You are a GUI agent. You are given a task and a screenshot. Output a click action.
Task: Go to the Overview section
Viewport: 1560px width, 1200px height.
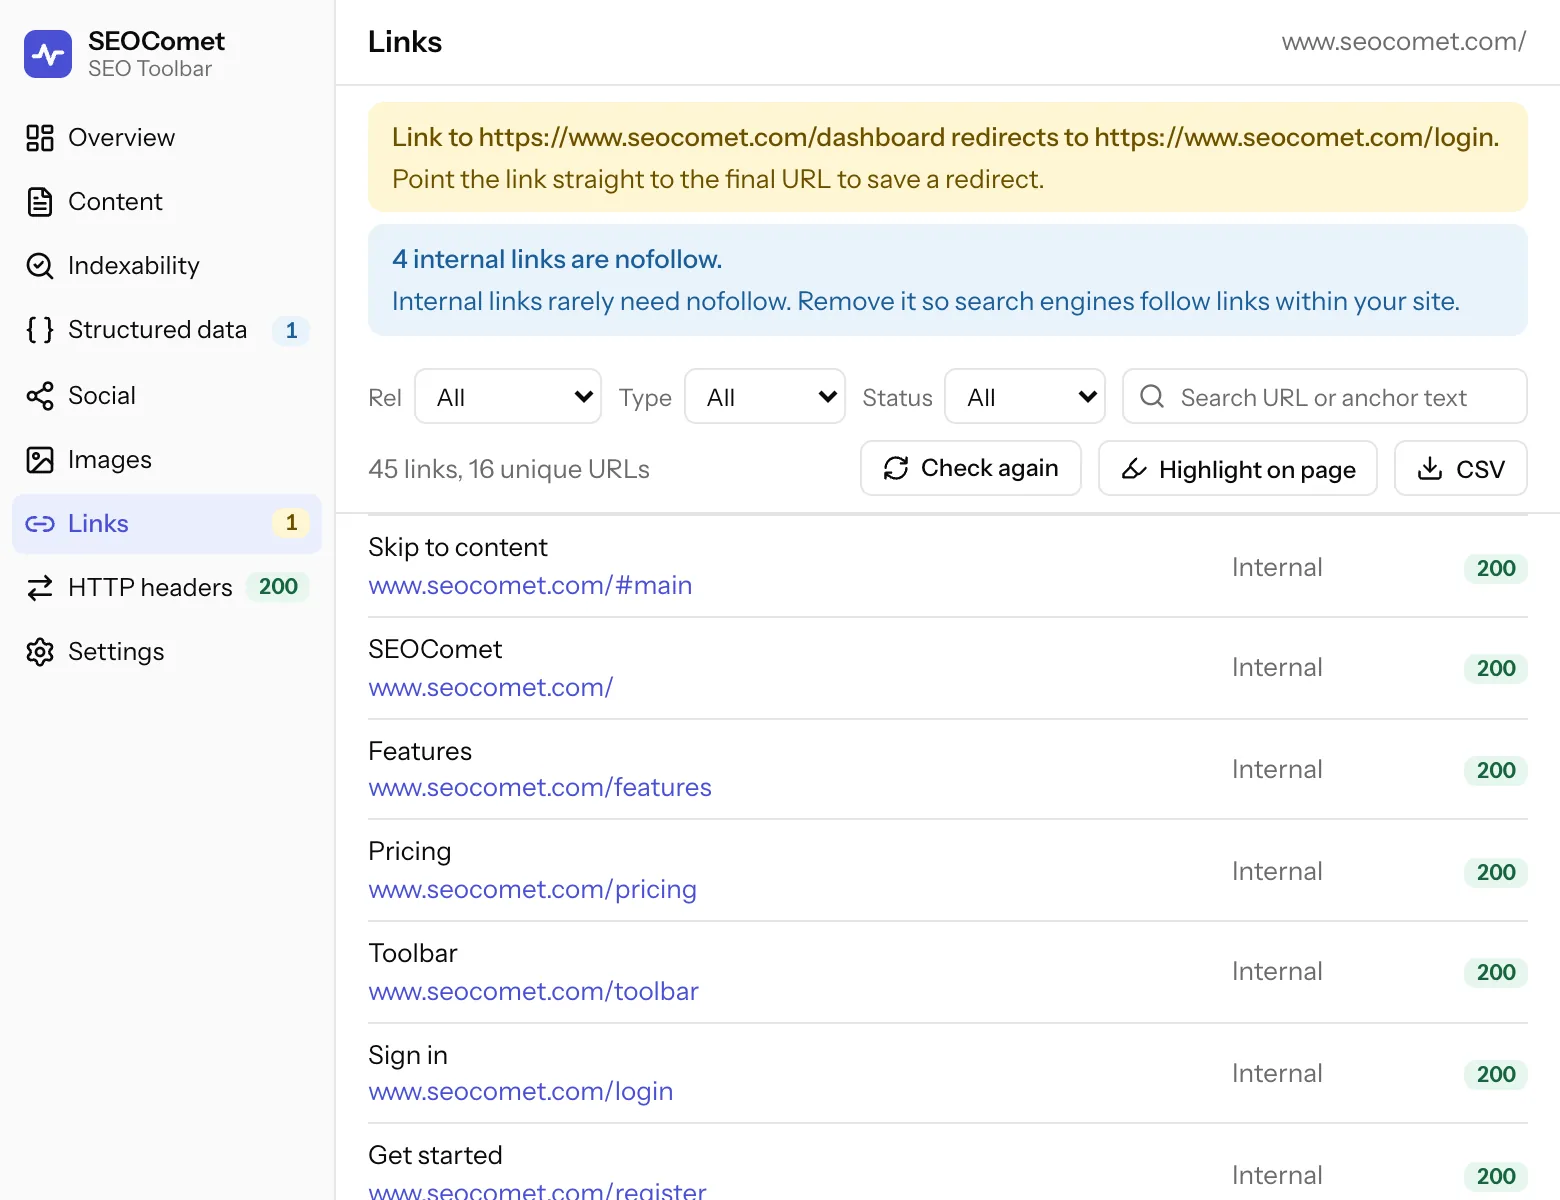167,138
